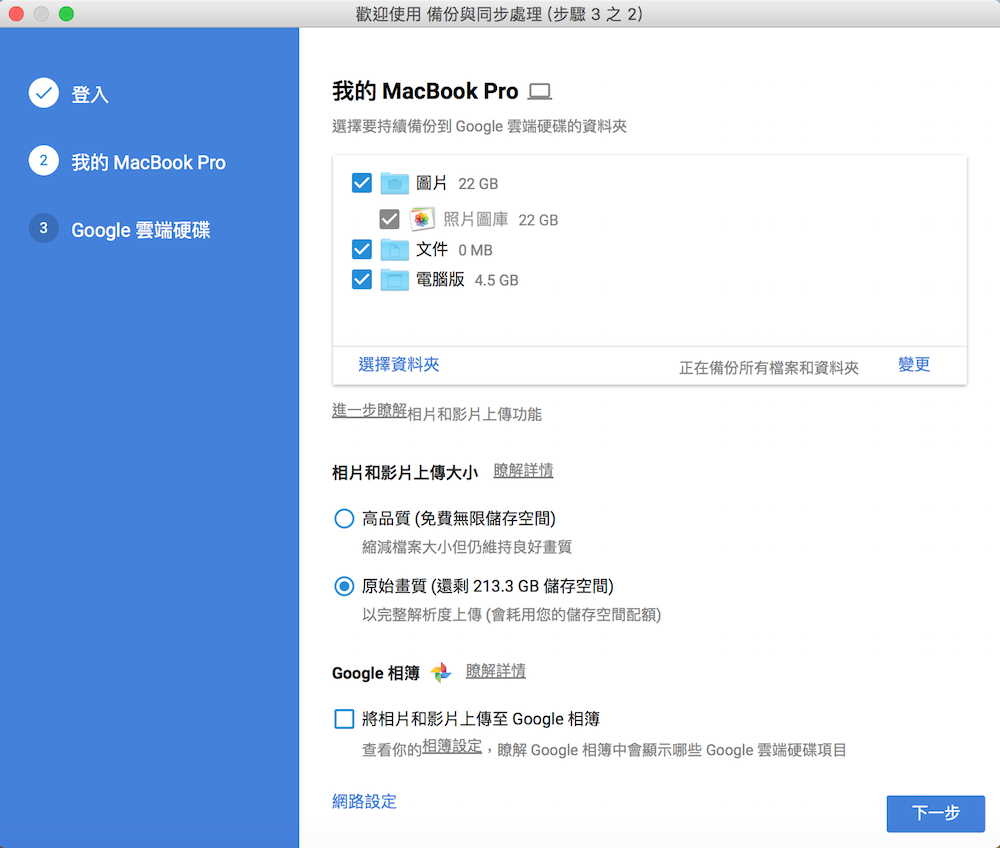Go to Google 雲端硬碟 step in sidebar
1000x848 pixels.
coord(140,230)
